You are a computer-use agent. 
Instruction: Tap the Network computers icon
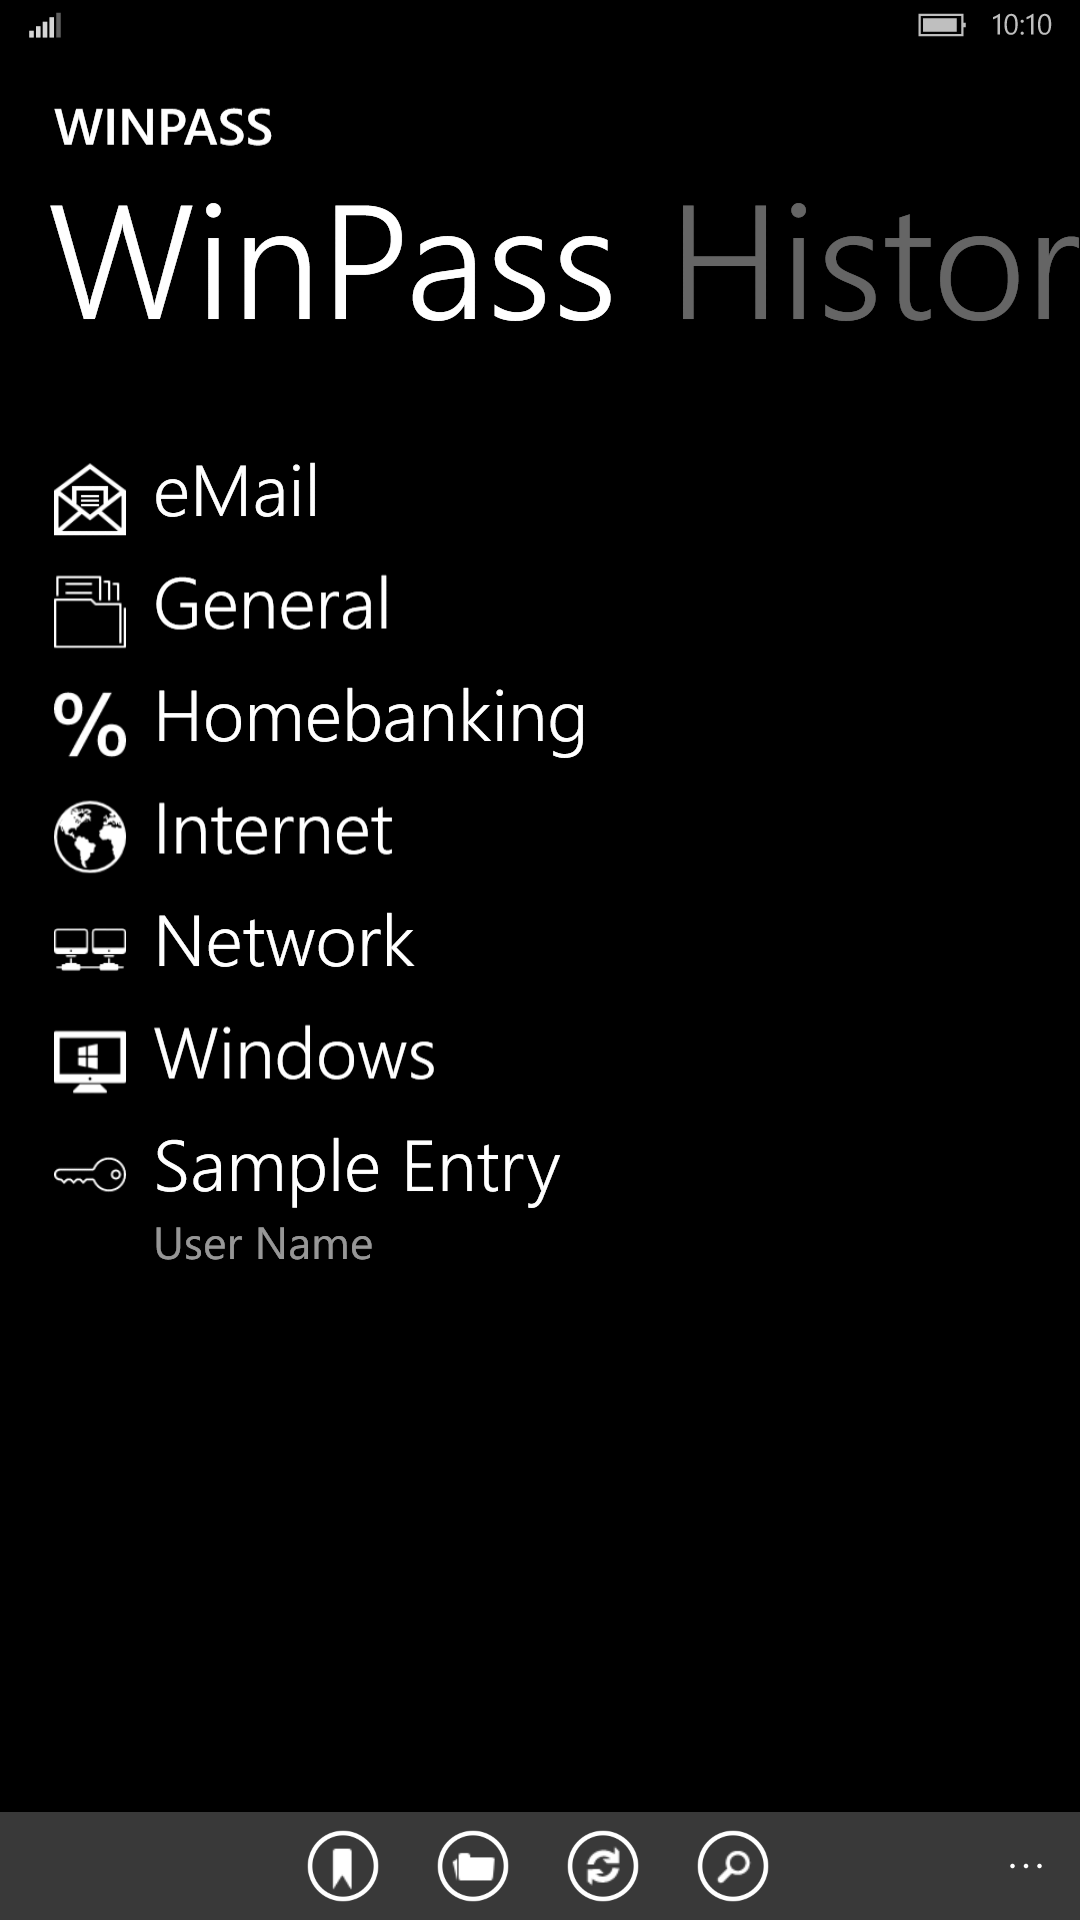click(x=90, y=949)
